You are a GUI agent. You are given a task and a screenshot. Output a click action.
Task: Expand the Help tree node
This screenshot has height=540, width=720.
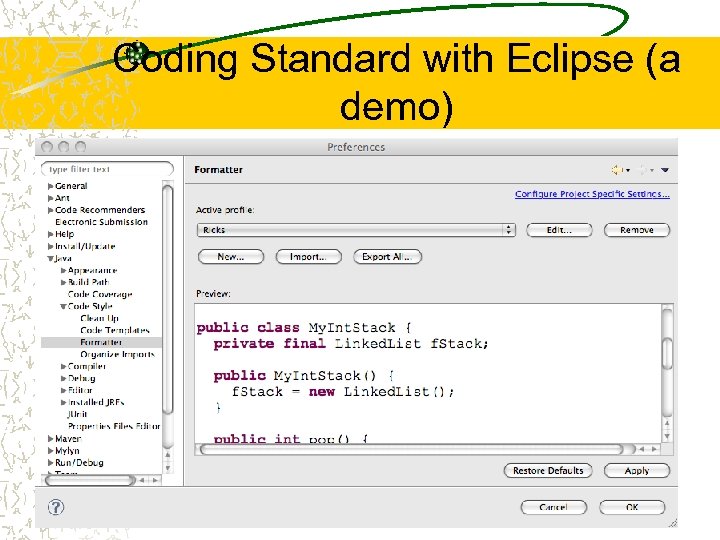click(x=51, y=234)
